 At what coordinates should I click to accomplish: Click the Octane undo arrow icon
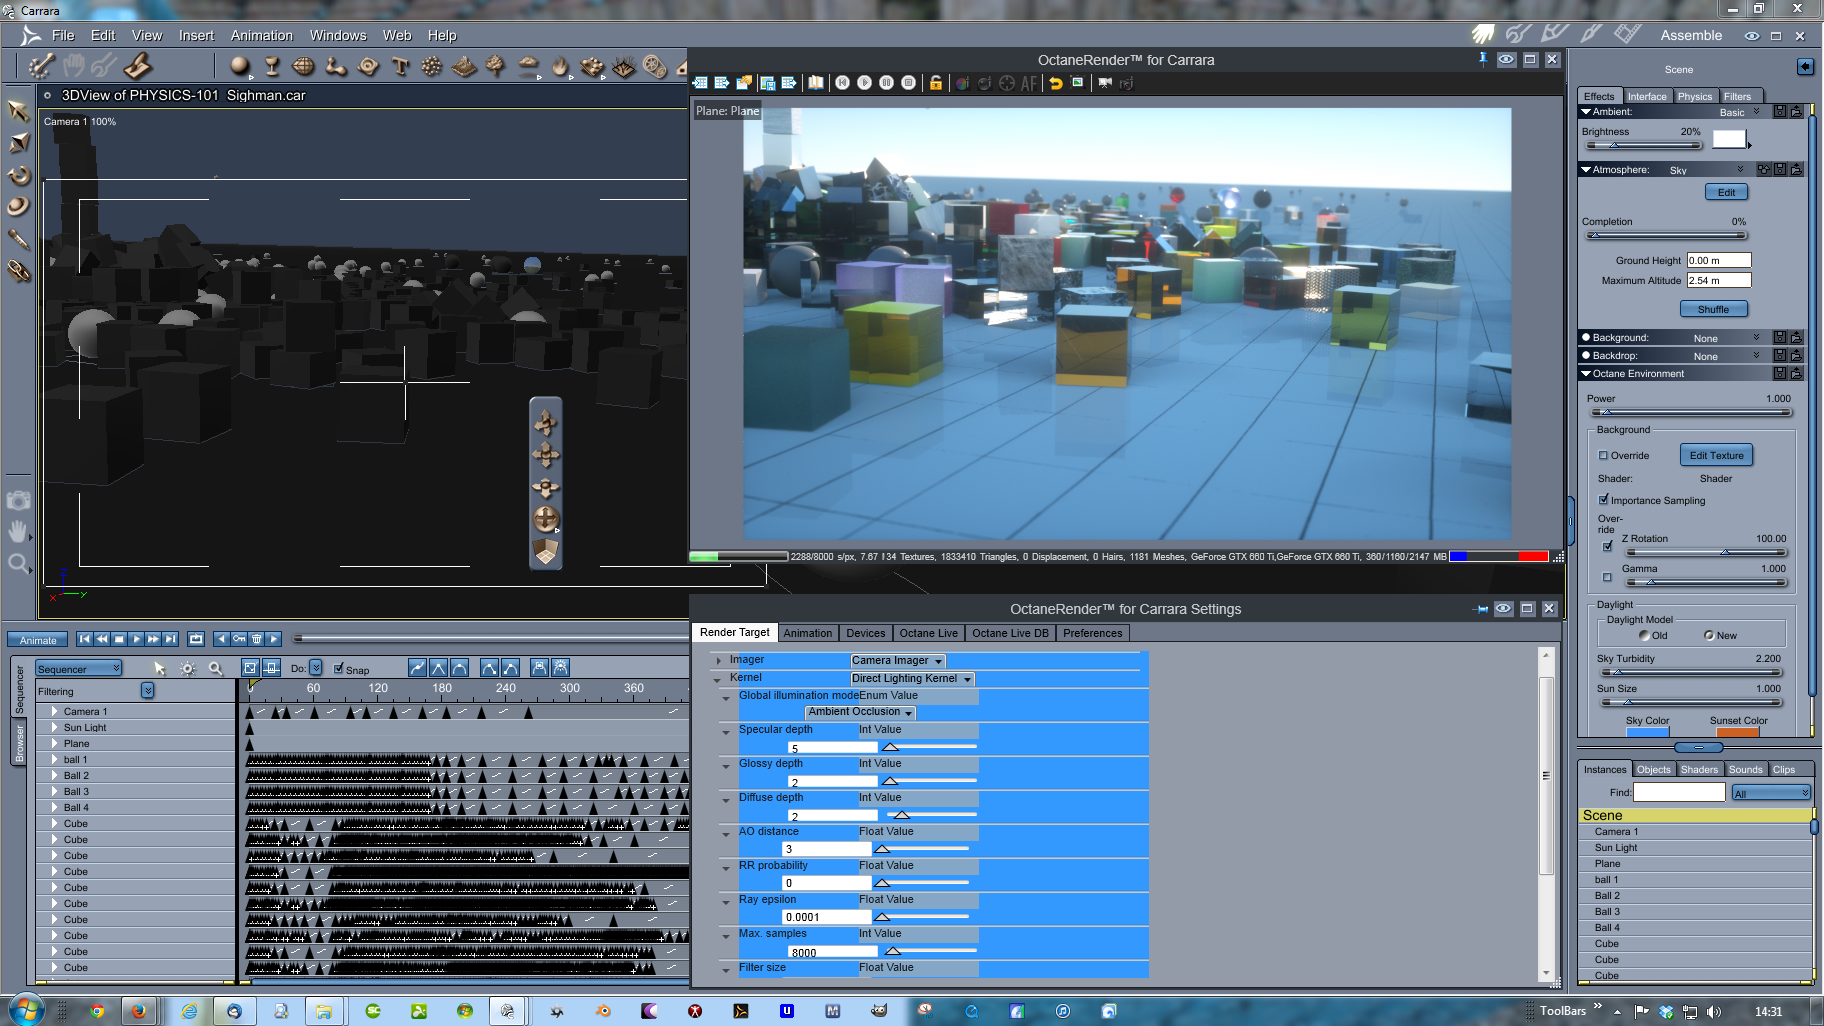point(1055,83)
